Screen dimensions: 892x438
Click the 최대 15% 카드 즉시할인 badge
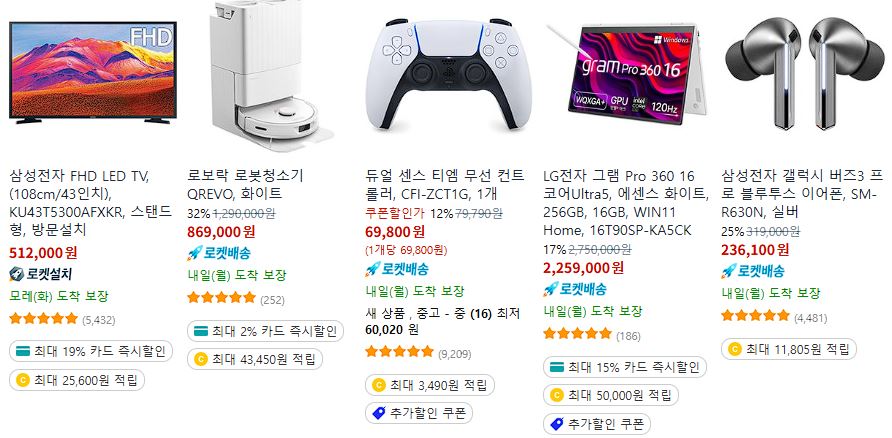[625, 367]
